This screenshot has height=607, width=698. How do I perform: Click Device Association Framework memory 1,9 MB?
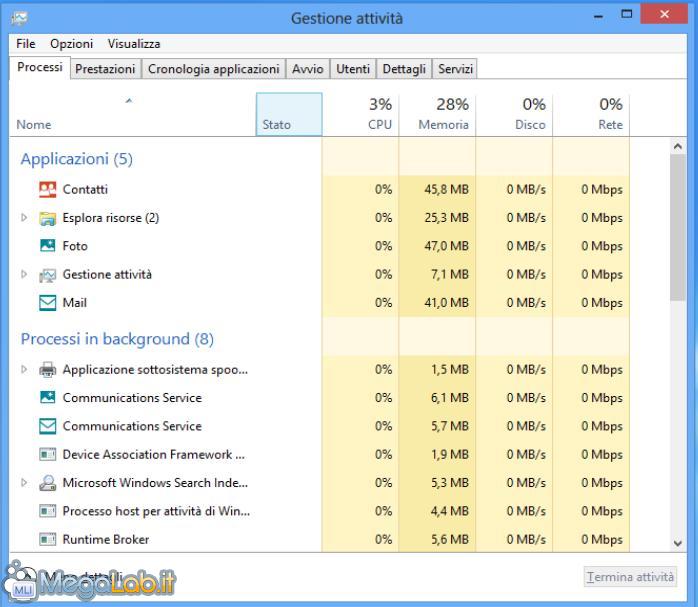450,455
